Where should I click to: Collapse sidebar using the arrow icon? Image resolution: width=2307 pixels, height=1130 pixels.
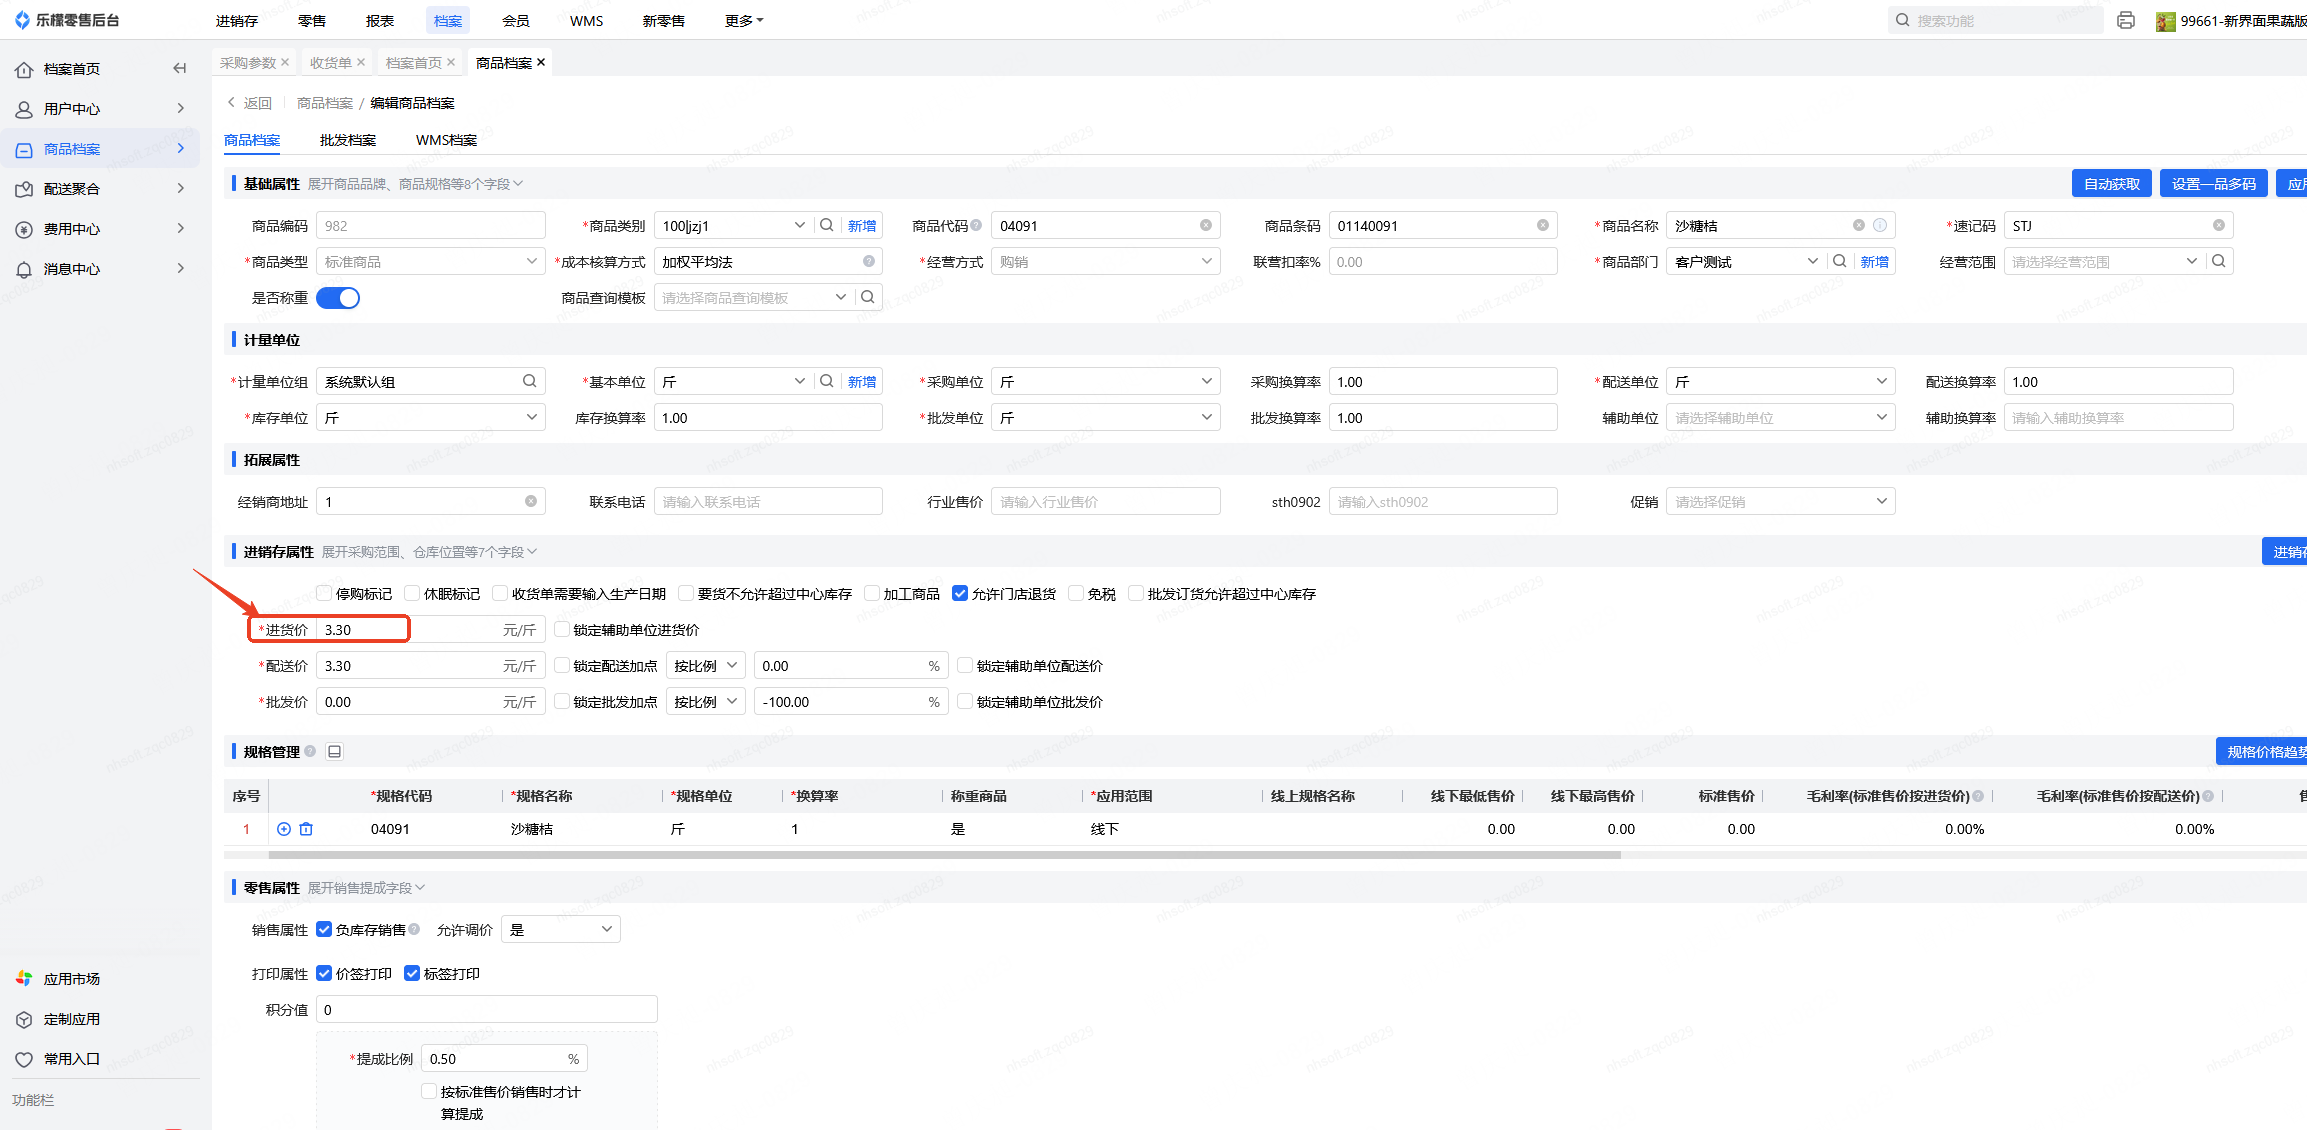pyautogui.click(x=180, y=68)
